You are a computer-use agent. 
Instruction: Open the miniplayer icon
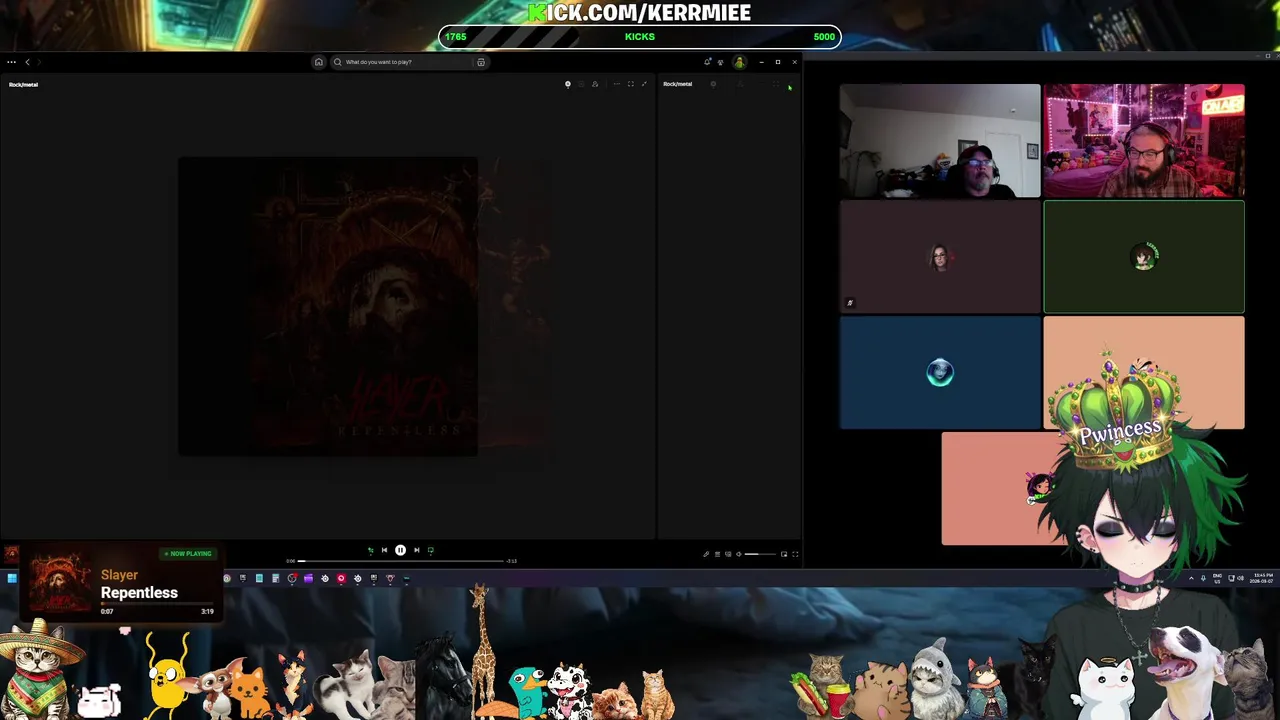(x=784, y=554)
